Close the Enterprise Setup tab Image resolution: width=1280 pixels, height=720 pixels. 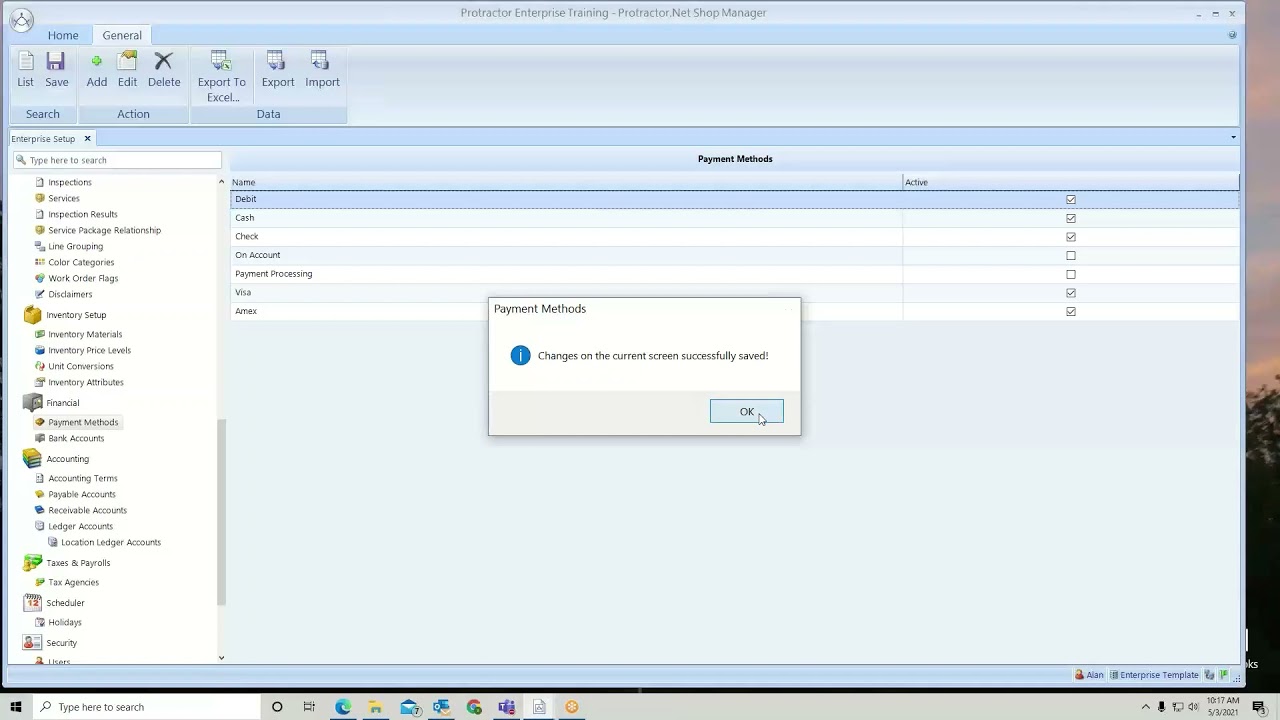point(87,139)
